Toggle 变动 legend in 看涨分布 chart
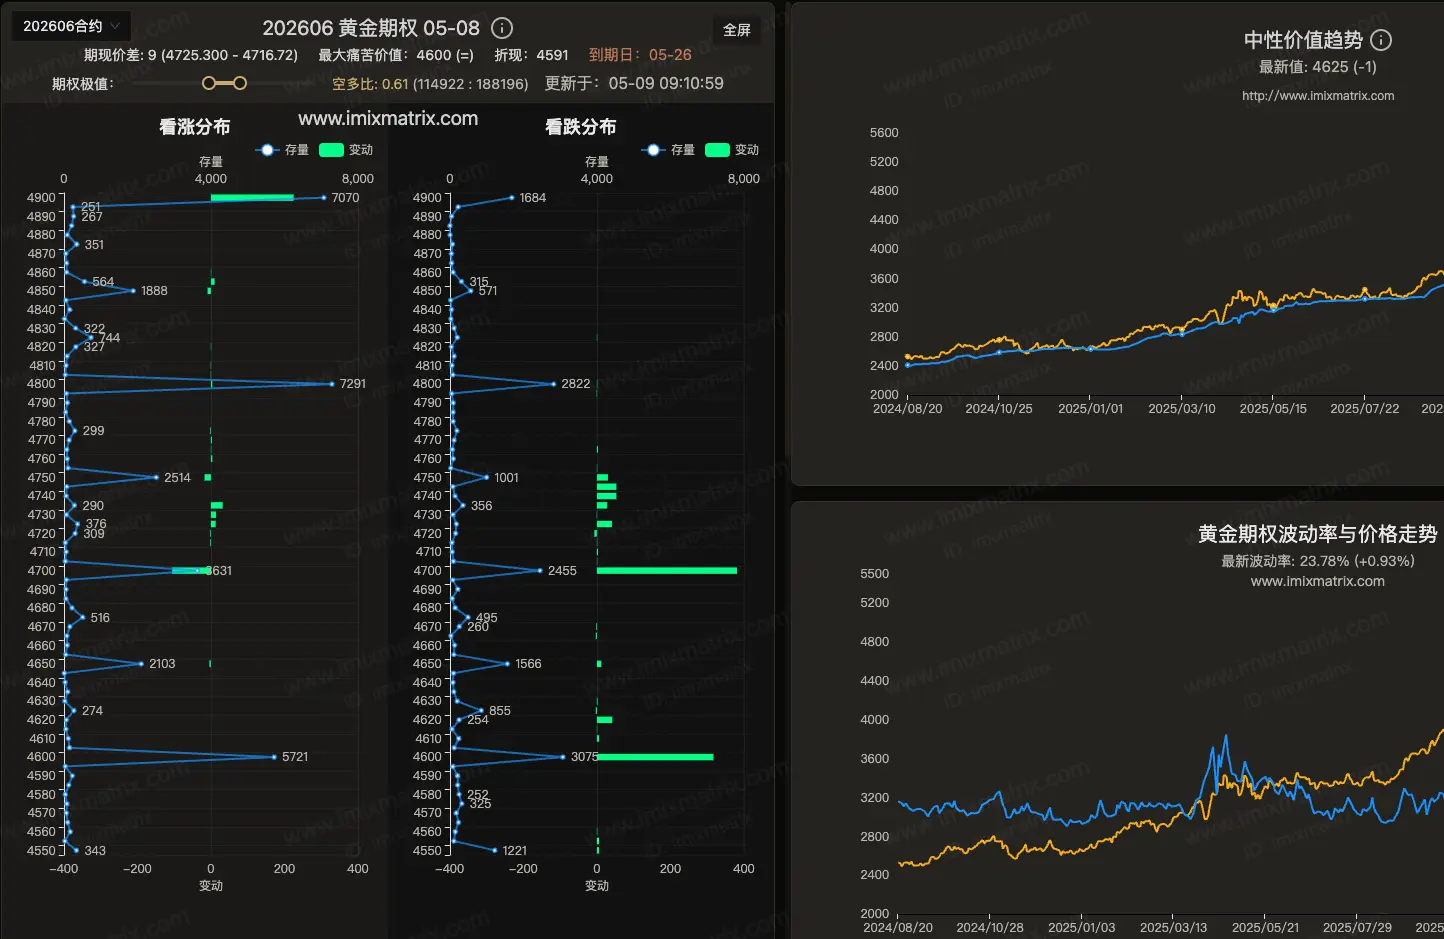This screenshot has width=1444, height=939. click(x=346, y=150)
